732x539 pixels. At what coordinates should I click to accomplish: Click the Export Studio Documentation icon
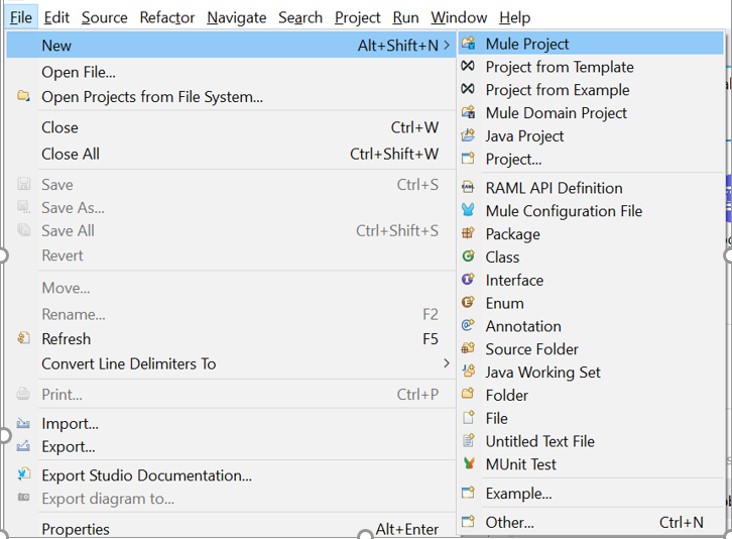pos(23,475)
